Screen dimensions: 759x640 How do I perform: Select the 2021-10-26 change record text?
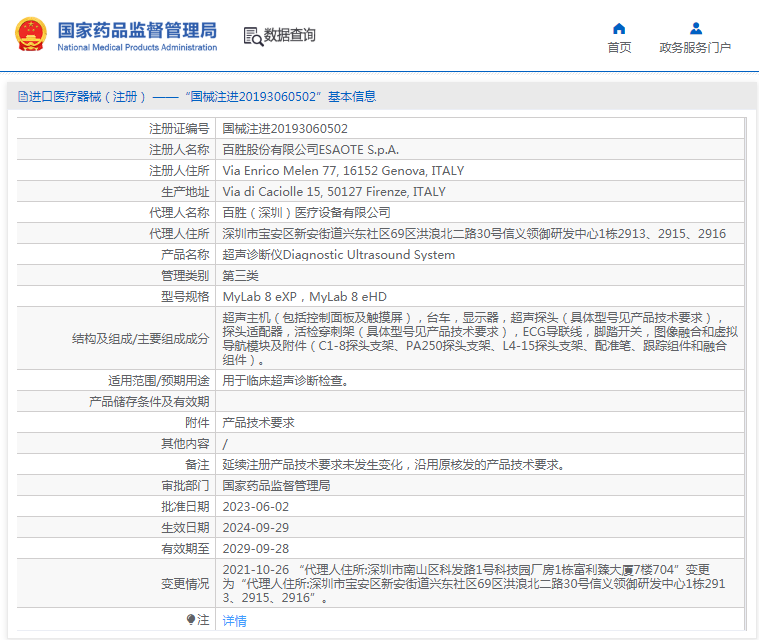coord(474,583)
